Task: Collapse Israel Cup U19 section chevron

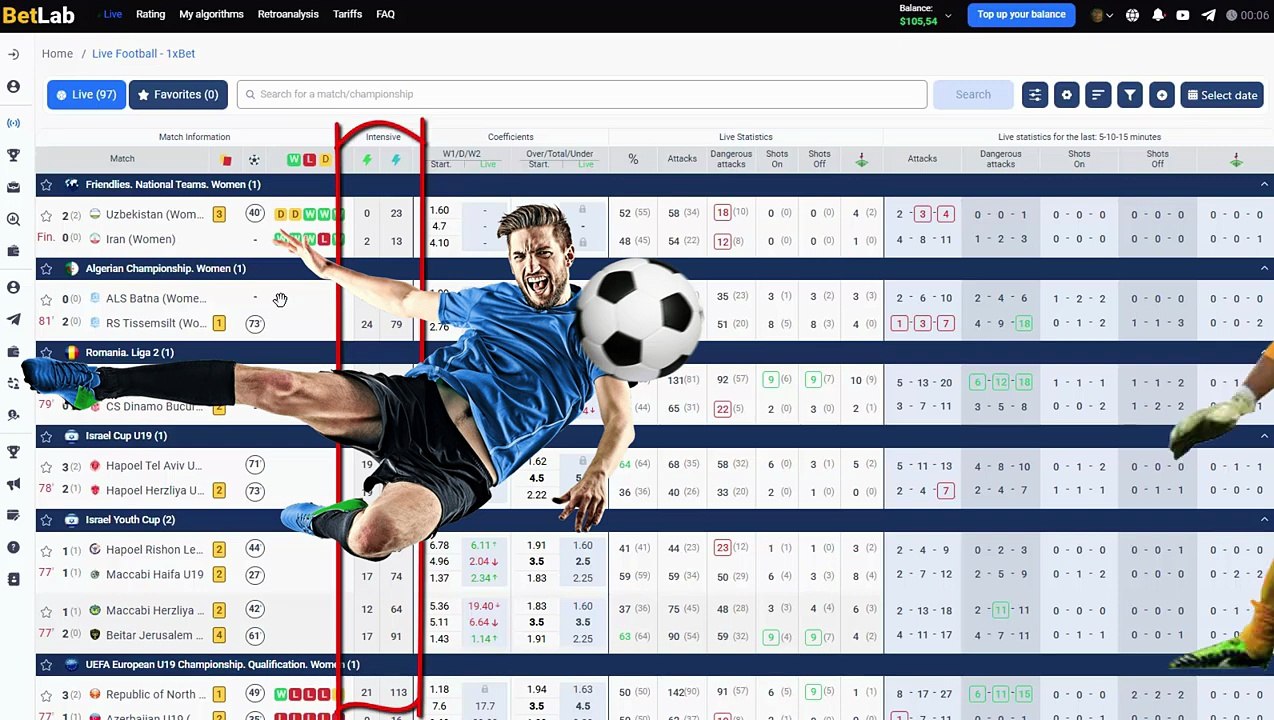Action: pyautogui.click(x=1264, y=436)
